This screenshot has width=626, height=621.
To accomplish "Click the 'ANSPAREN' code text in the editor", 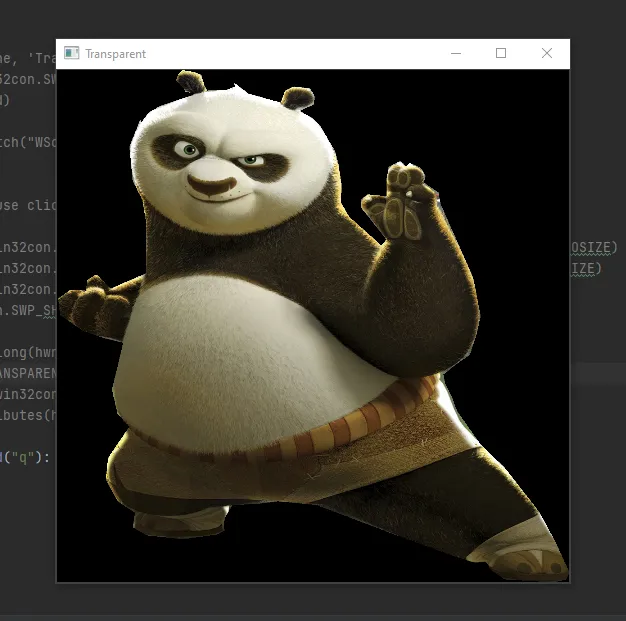I will [x=28, y=373].
